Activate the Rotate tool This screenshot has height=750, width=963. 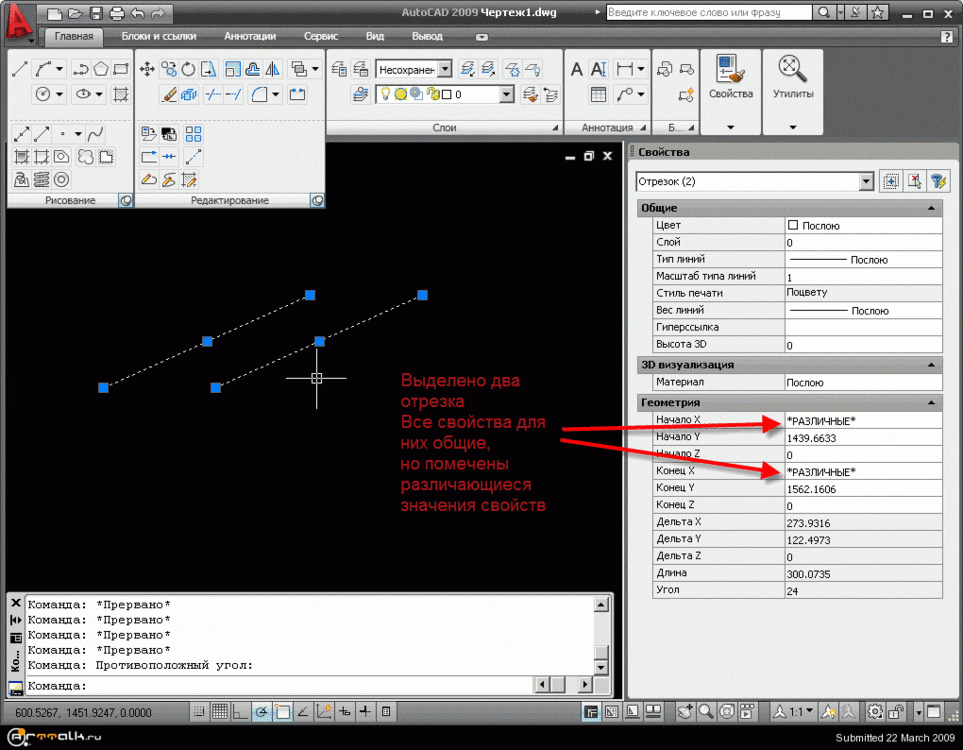(189, 69)
